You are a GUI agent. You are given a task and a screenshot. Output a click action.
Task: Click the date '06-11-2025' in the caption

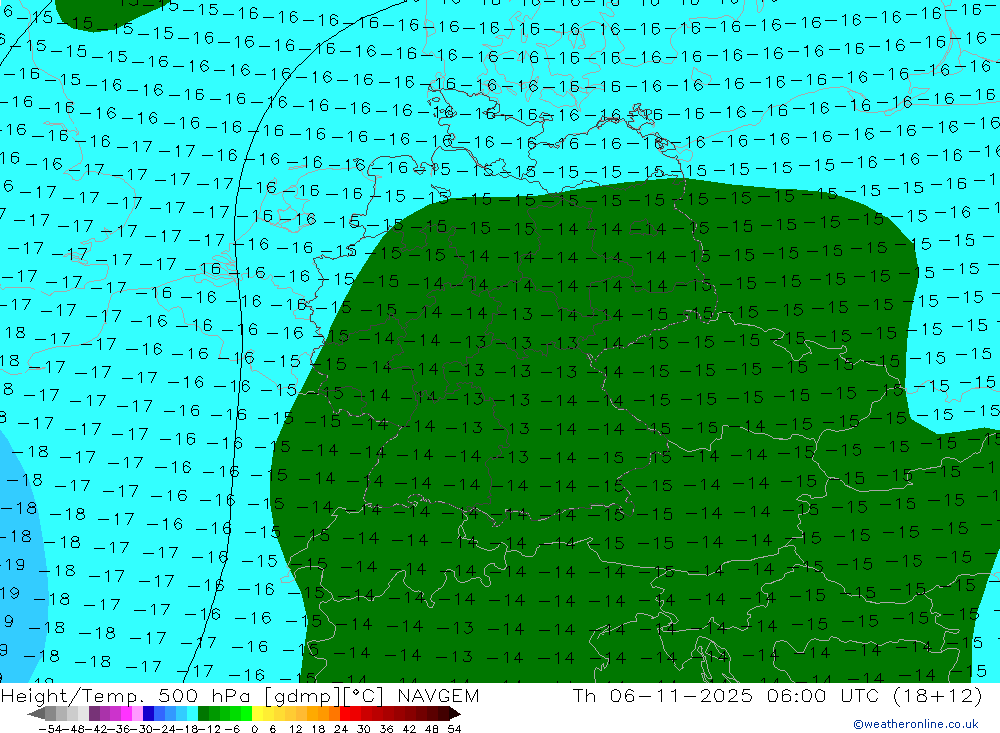680,695
